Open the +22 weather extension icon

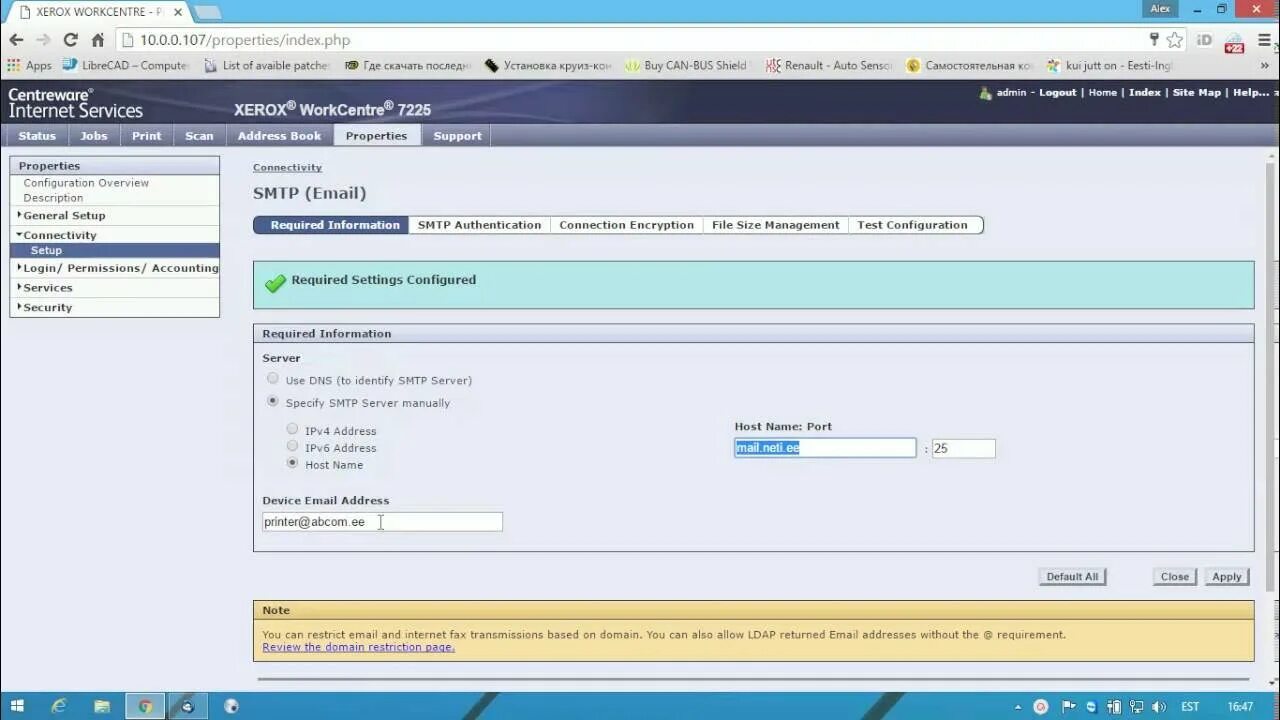click(x=1234, y=41)
